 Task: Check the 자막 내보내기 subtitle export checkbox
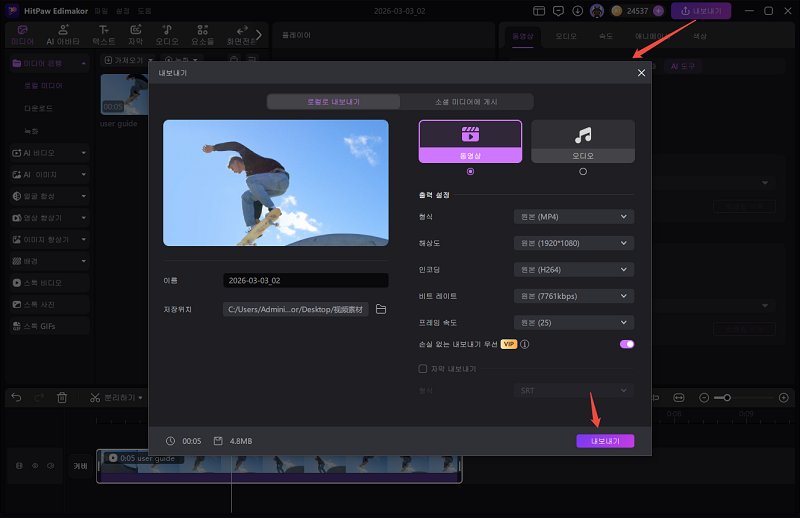[x=423, y=369]
